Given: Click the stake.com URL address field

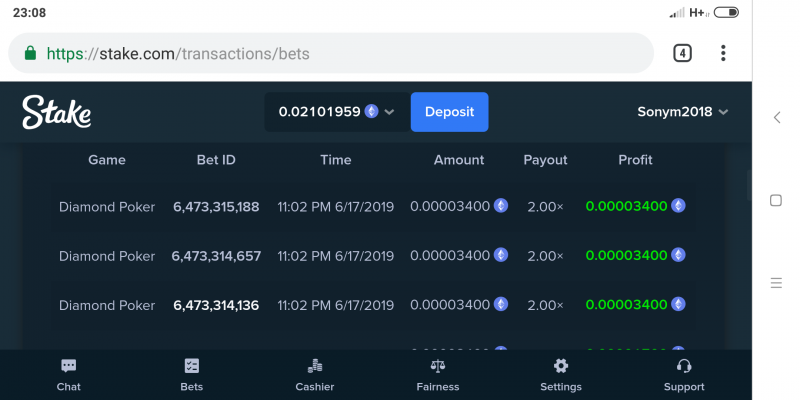Looking at the screenshot, I should [331, 53].
